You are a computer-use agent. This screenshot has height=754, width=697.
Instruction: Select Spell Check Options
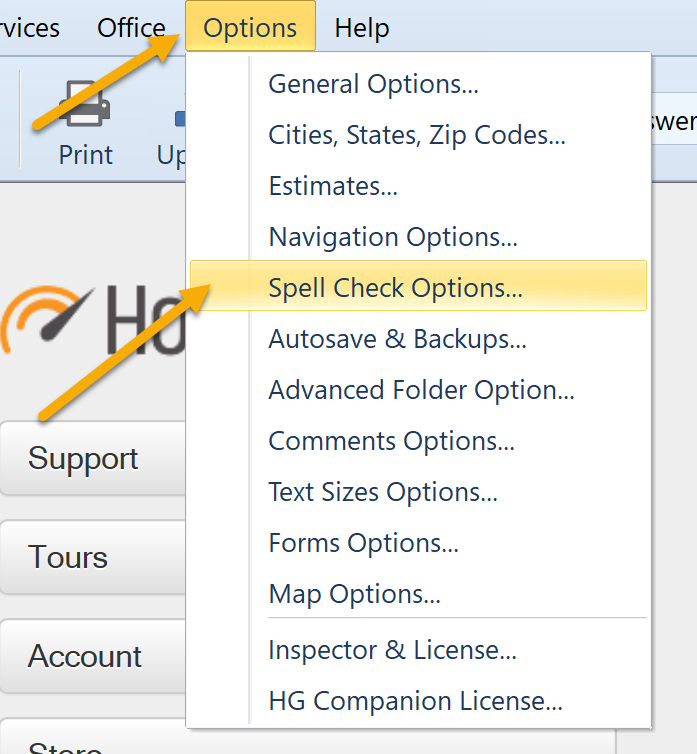pos(395,288)
